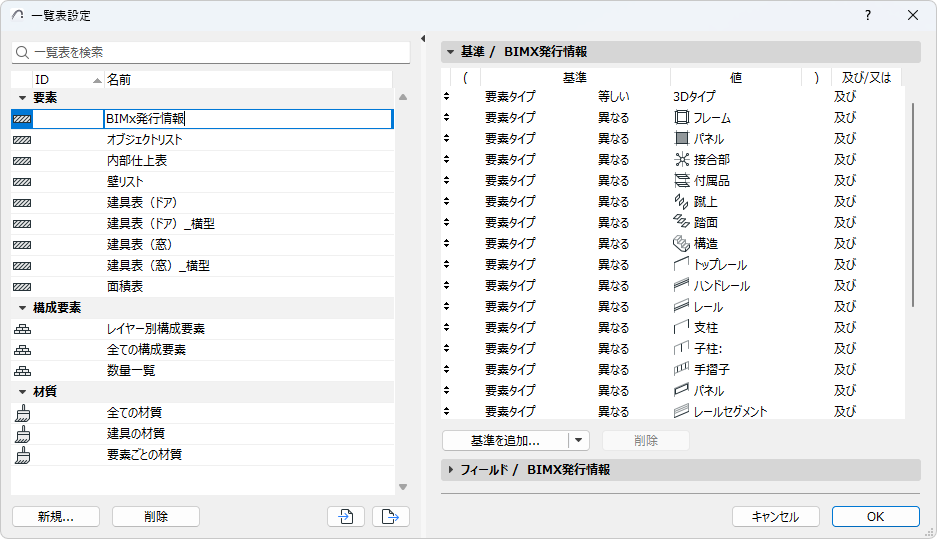The height and width of the screenshot is (539, 937).
Task: Click the フレーム frame type icon
Action: tap(683, 118)
